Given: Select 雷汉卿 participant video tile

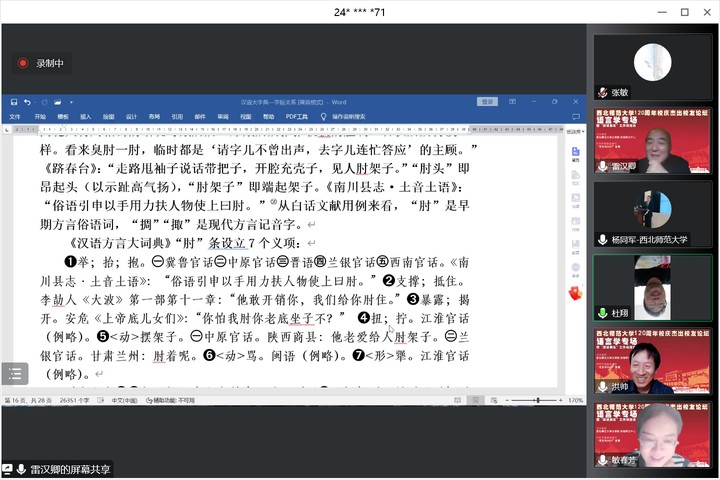Looking at the screenshot, I should [x=652, y=141].
